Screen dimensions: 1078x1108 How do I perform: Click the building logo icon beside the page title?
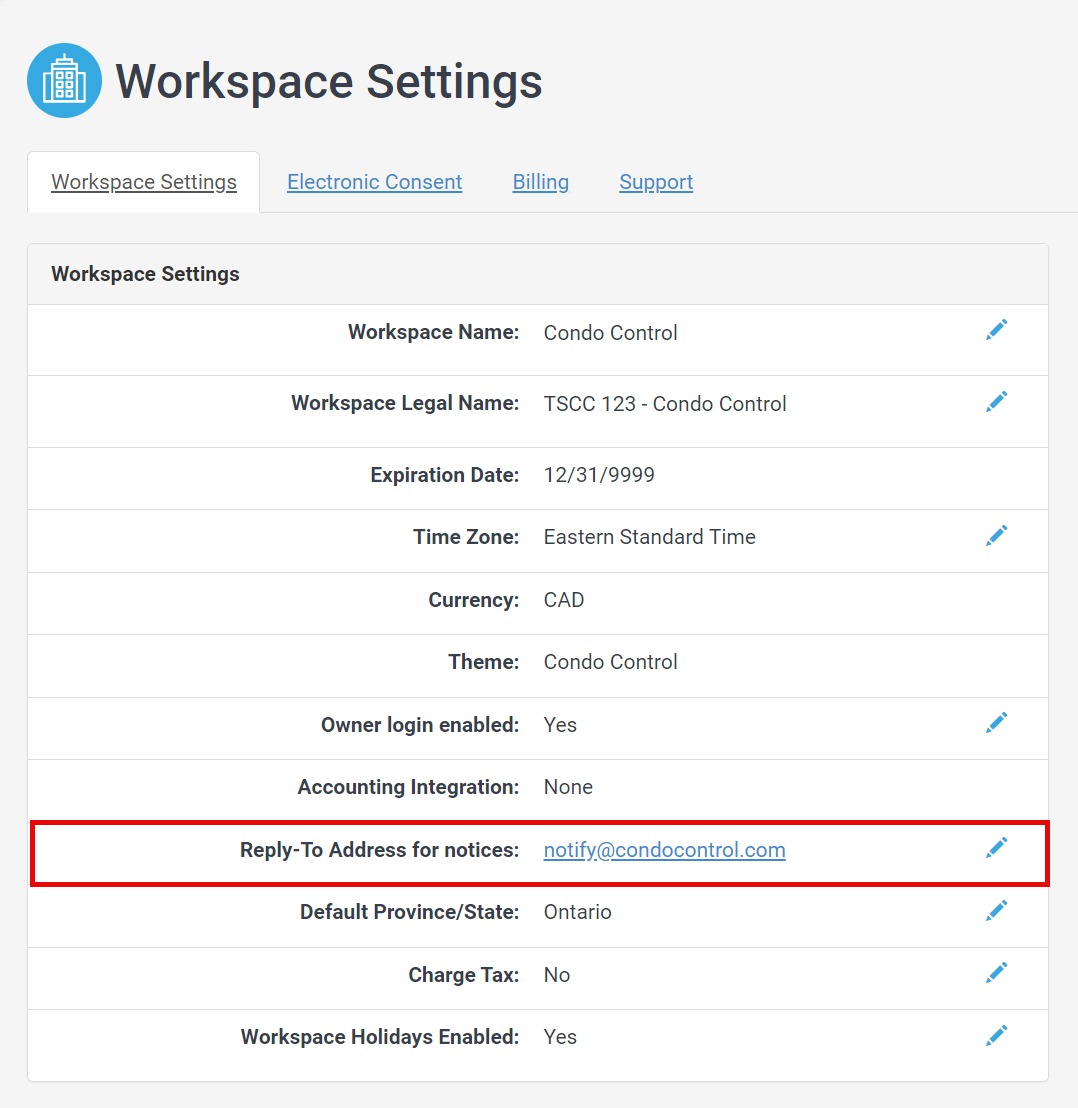(64, 81)
